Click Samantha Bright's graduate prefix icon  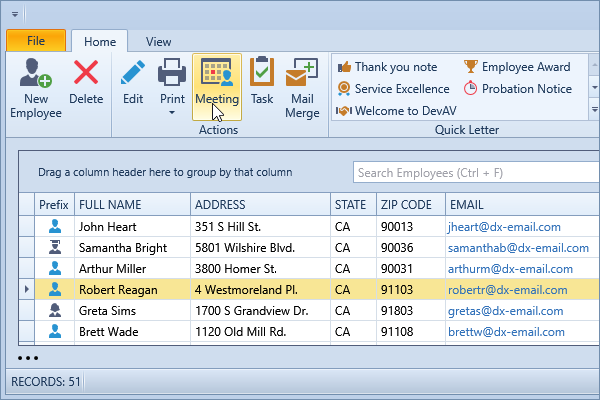[x=55, y=247]
